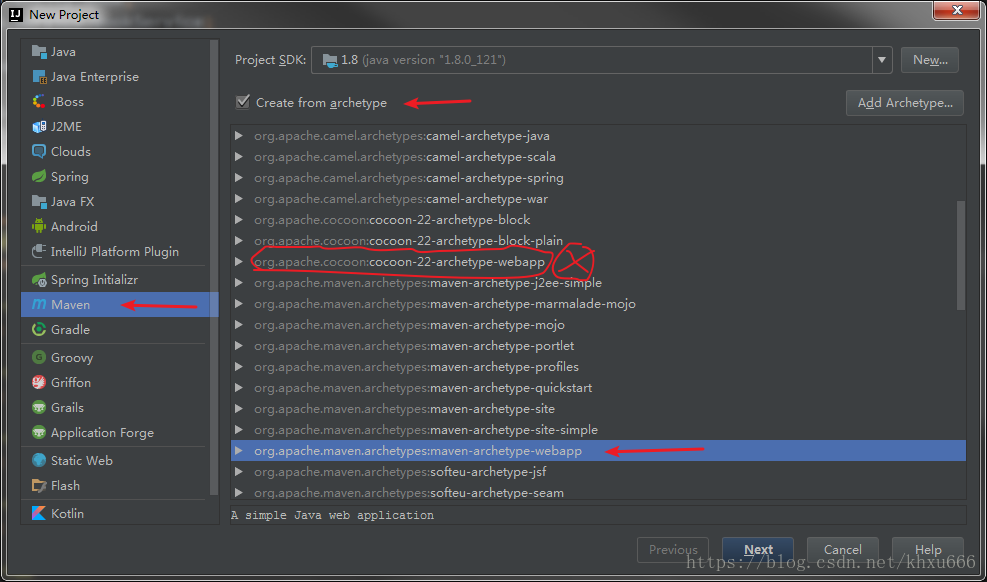Expand camel-archetype-scala node
The width and height of the screenshot is (987, 582).
pos(239,157)
